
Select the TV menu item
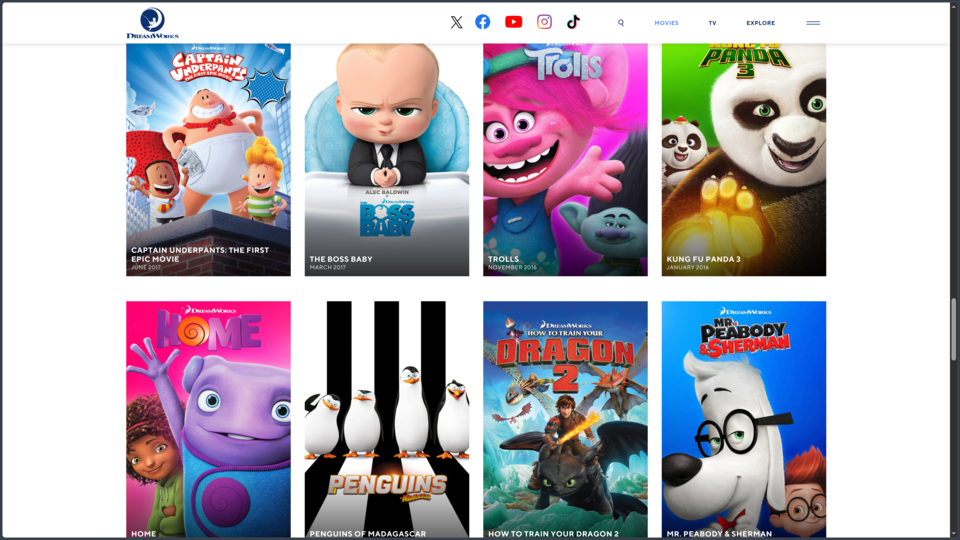(x=712, y=23)
